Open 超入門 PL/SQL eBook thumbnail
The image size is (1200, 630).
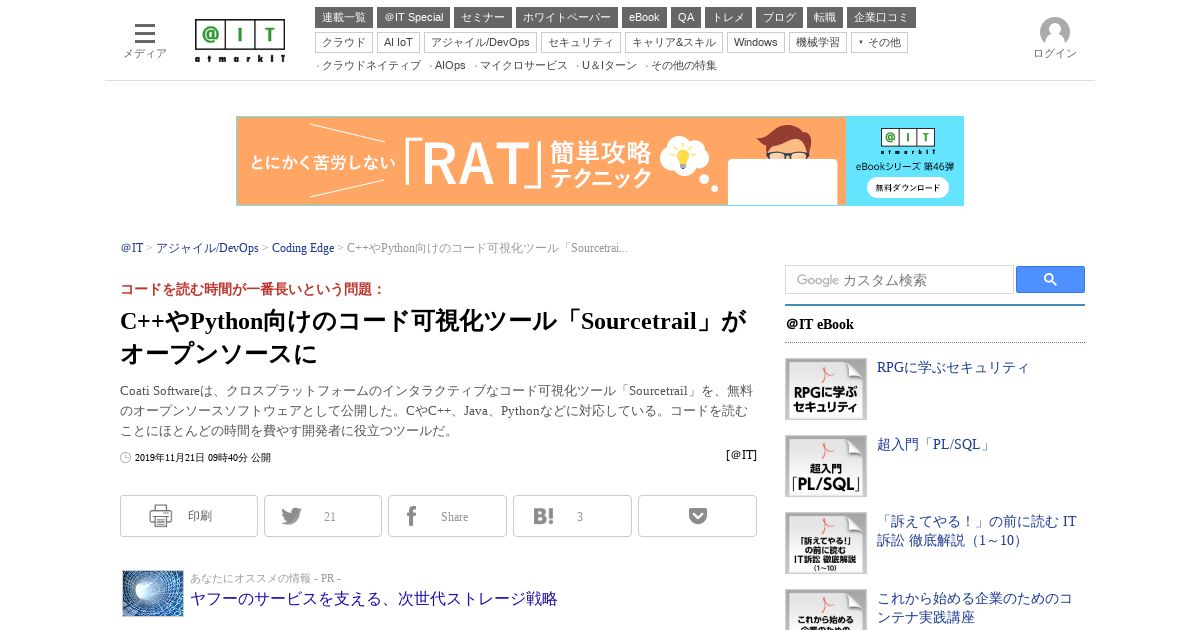pos(826,466)
